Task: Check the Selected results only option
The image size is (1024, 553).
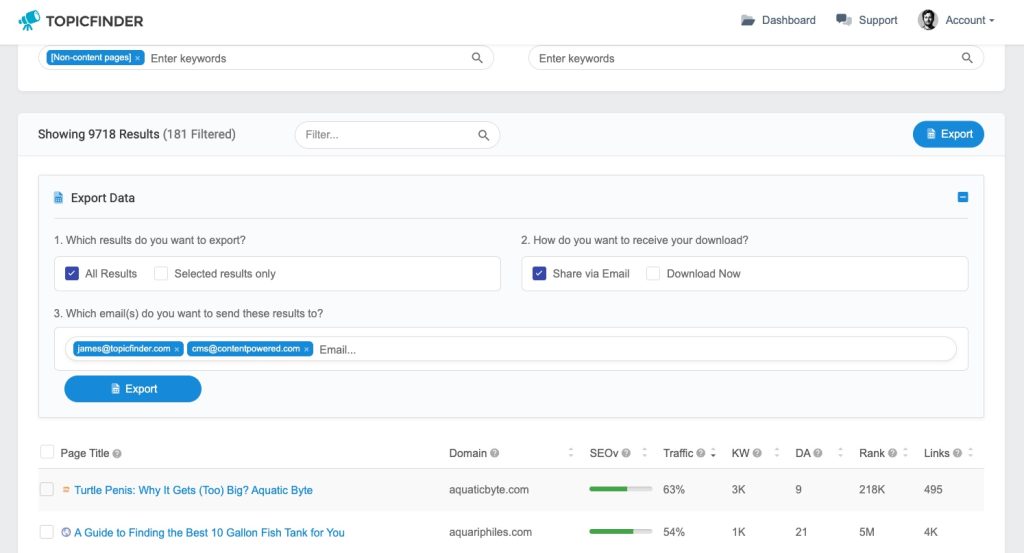Action: (x=161, y=274)
